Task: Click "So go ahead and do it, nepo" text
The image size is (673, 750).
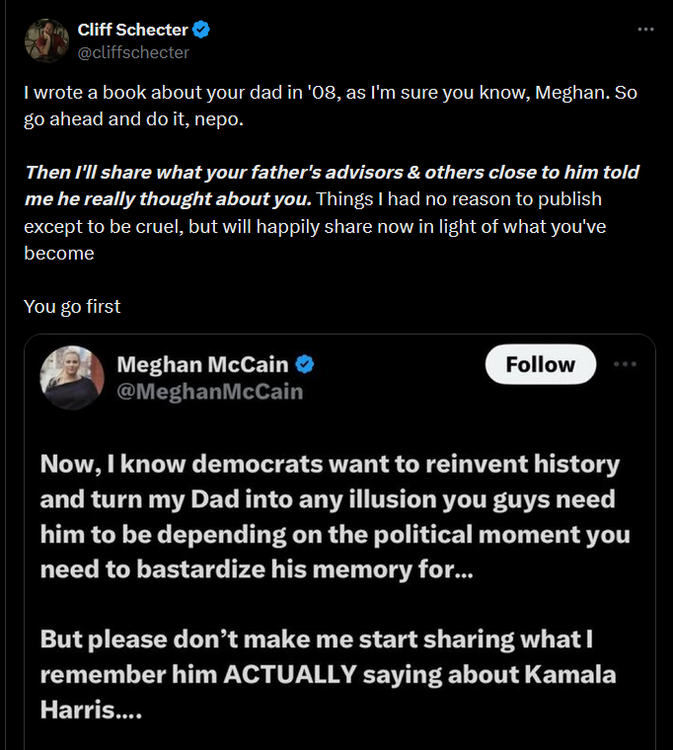Action: click(100, 118)
